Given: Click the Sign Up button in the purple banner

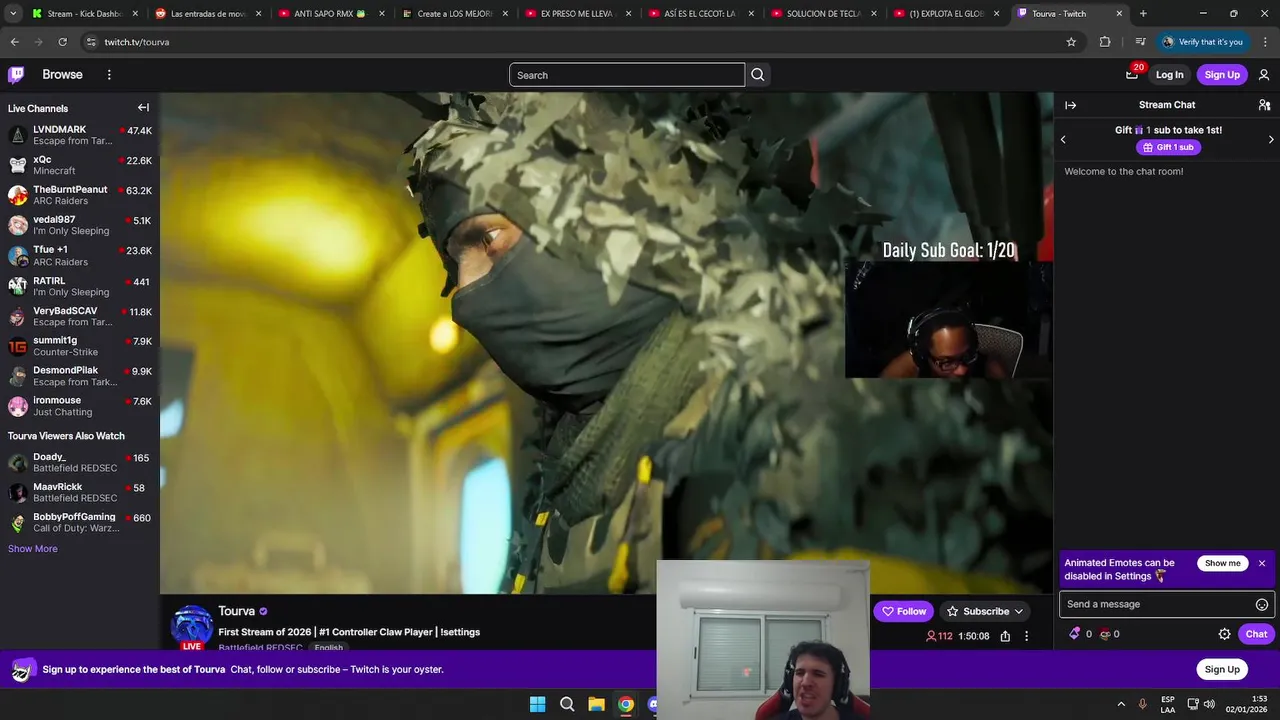Looking at the screenshot, I should click(1222, 669).
